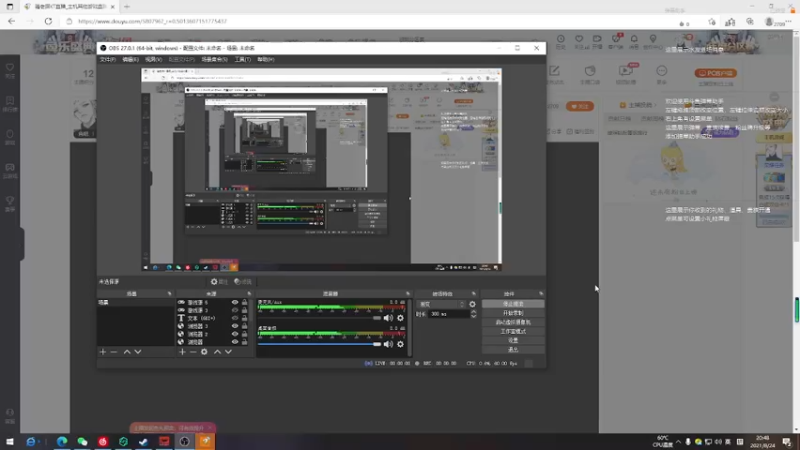Open scene transition properties gear

[472, 304]
